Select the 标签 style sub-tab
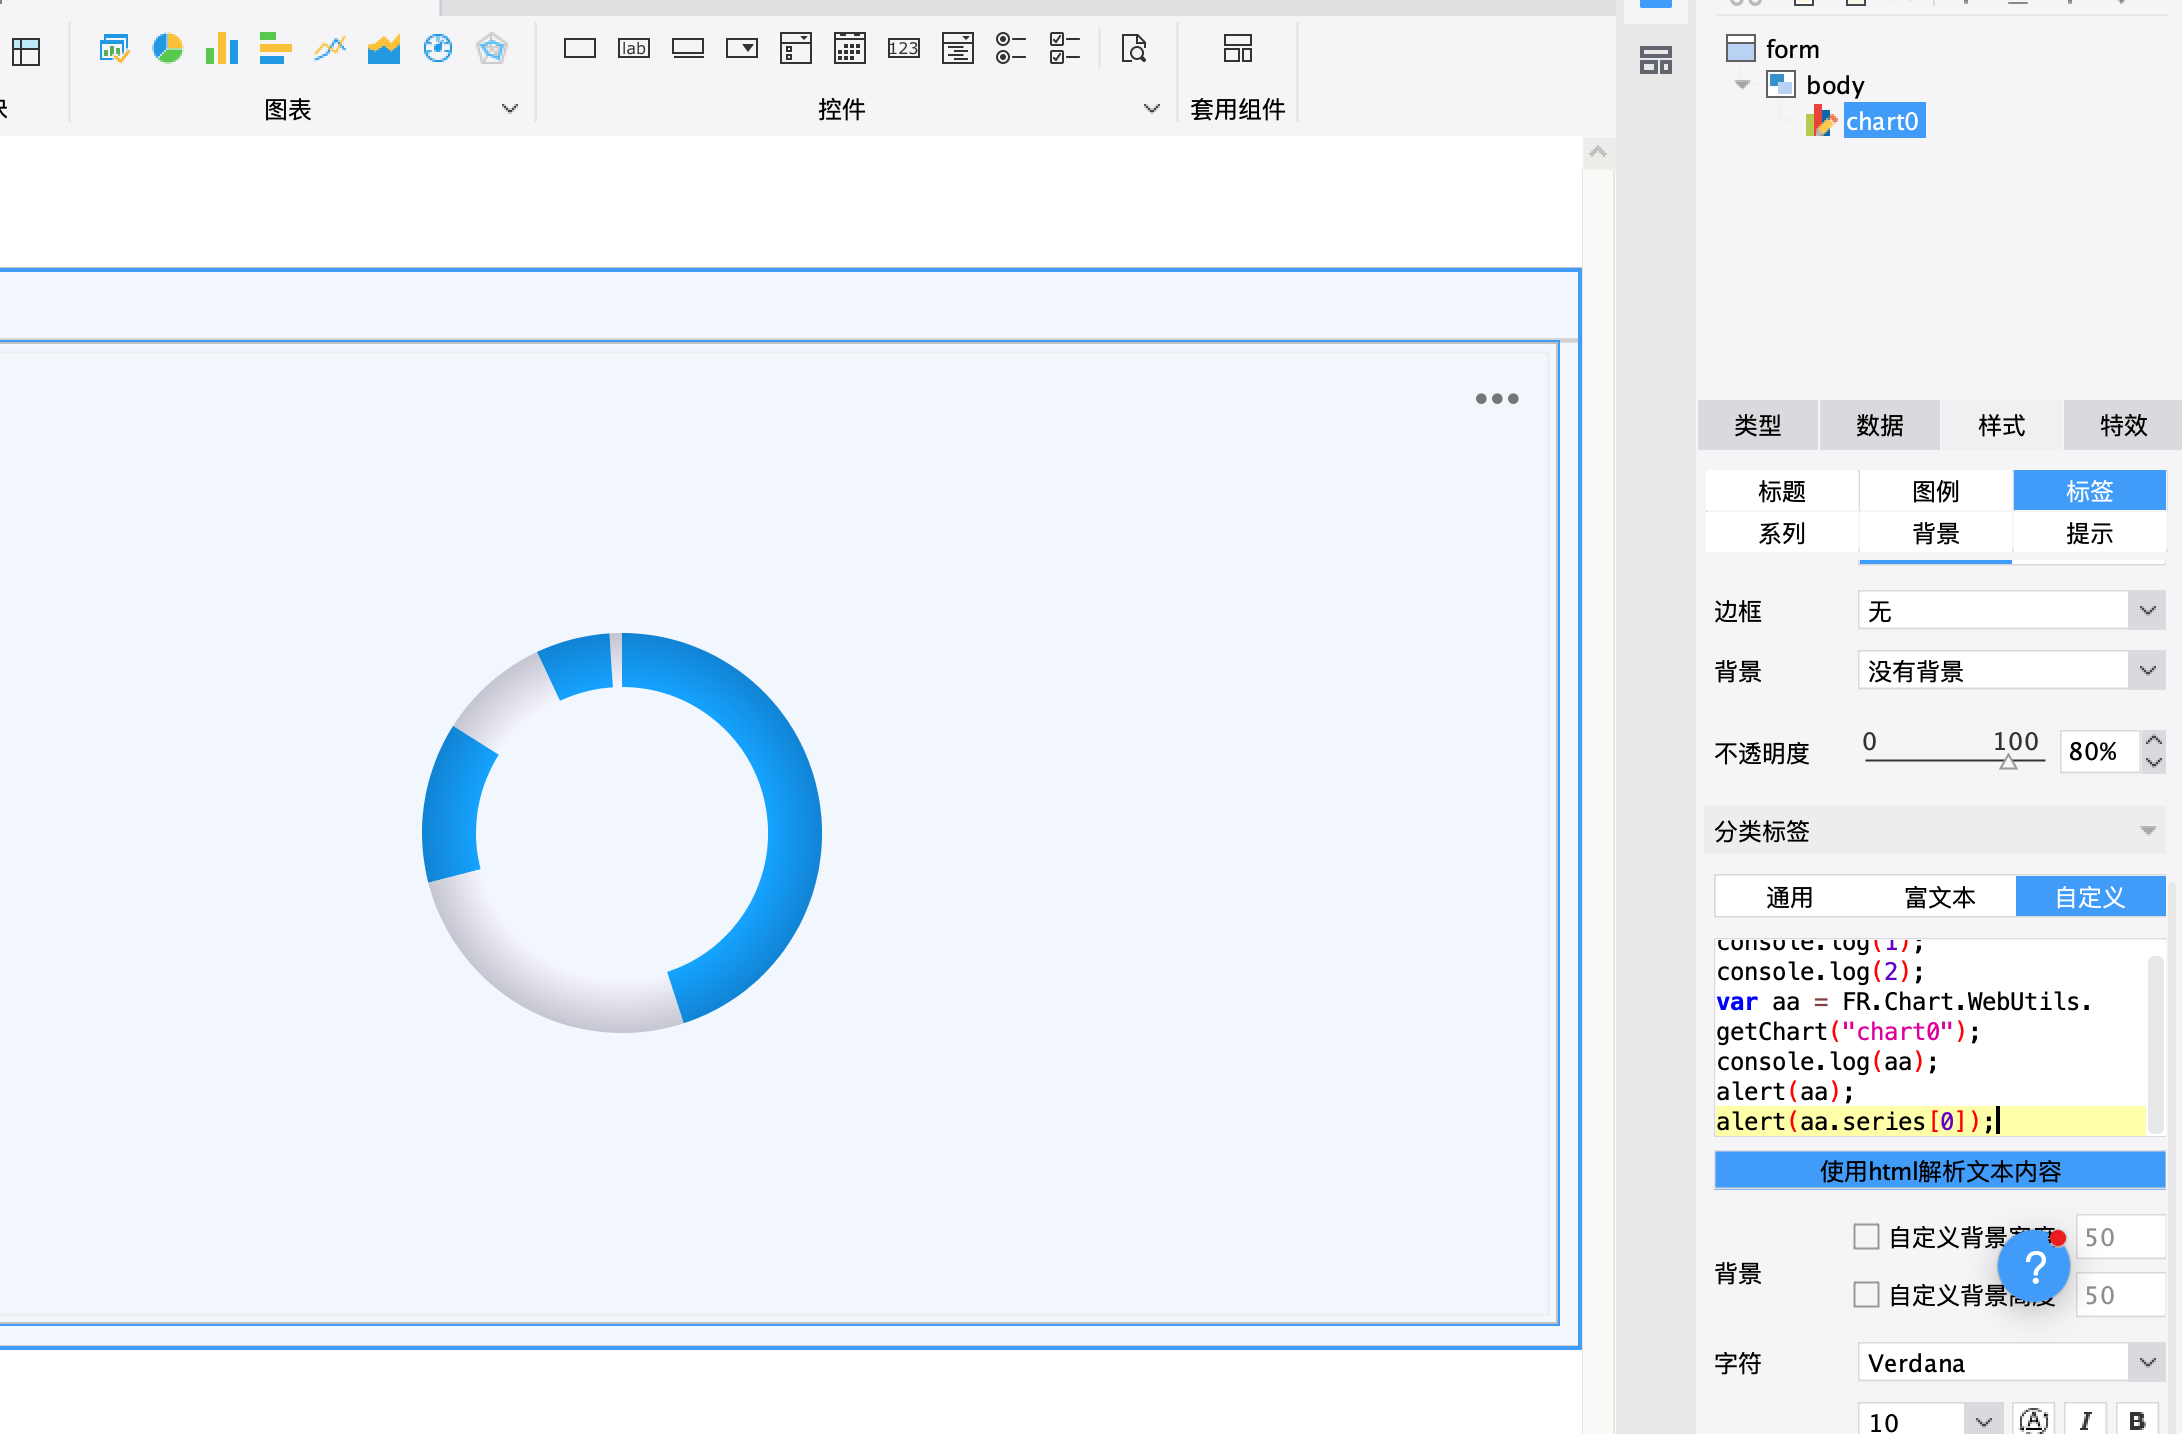This screenshot has height=1434, width=2182. (2090, 491)
